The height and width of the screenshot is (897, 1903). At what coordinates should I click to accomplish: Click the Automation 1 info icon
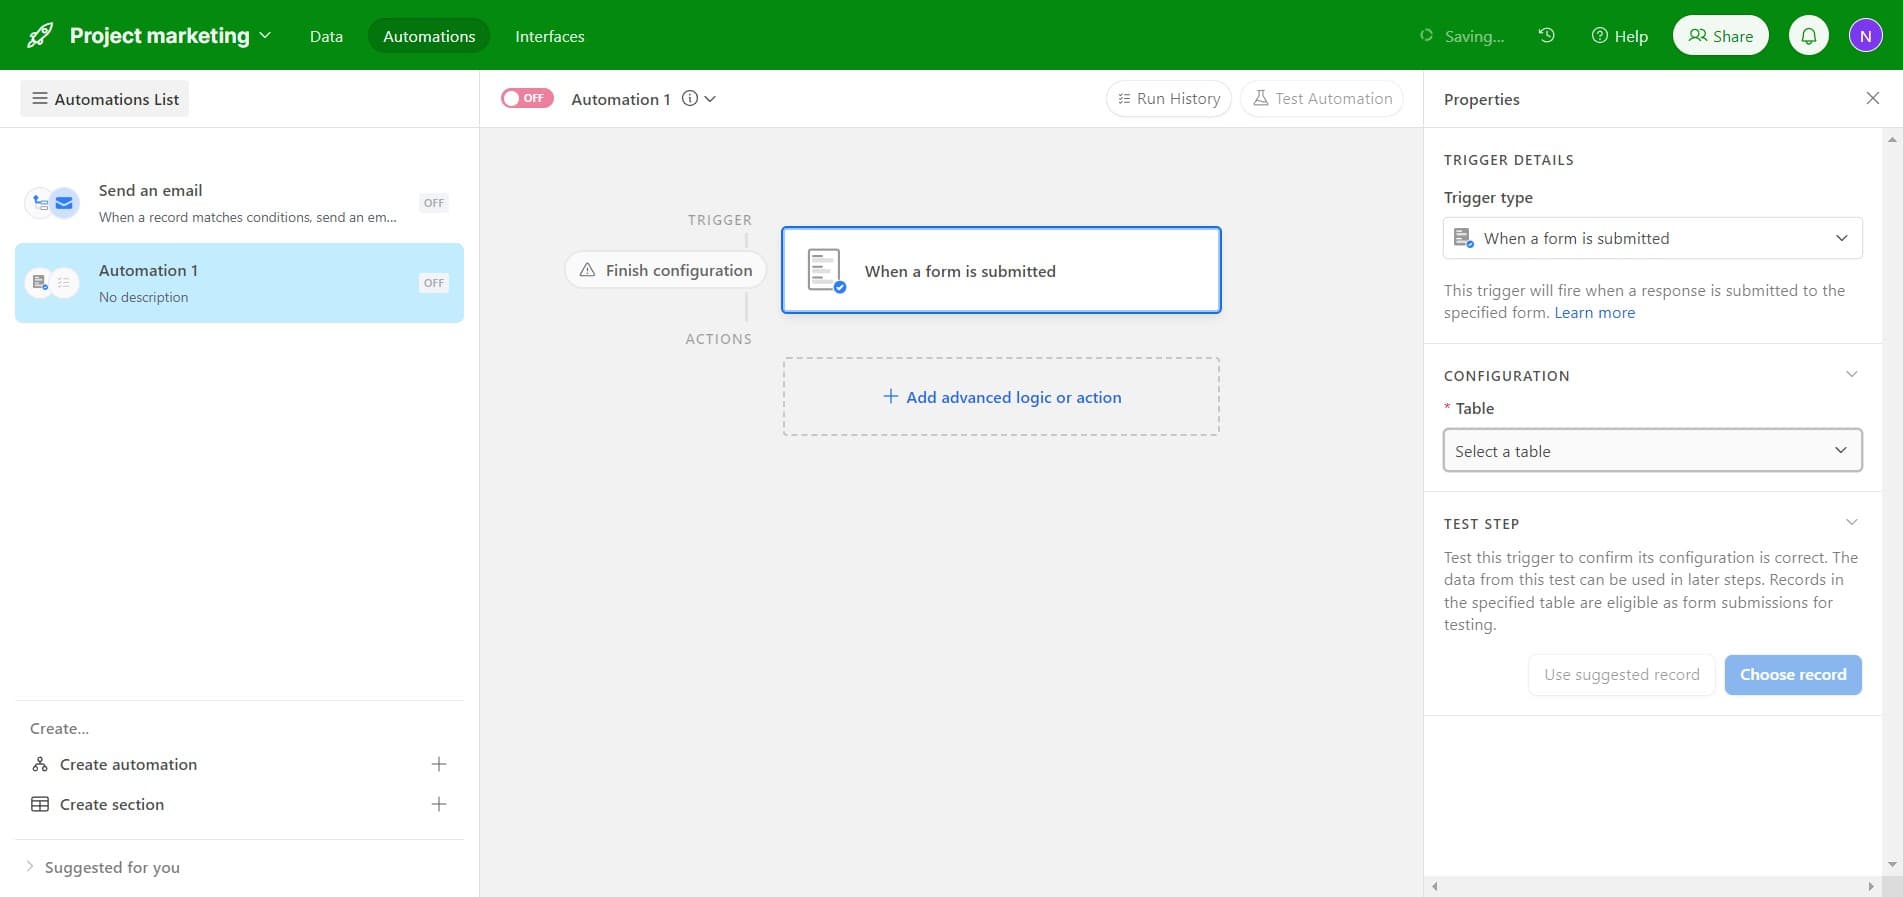coord(690,99)
